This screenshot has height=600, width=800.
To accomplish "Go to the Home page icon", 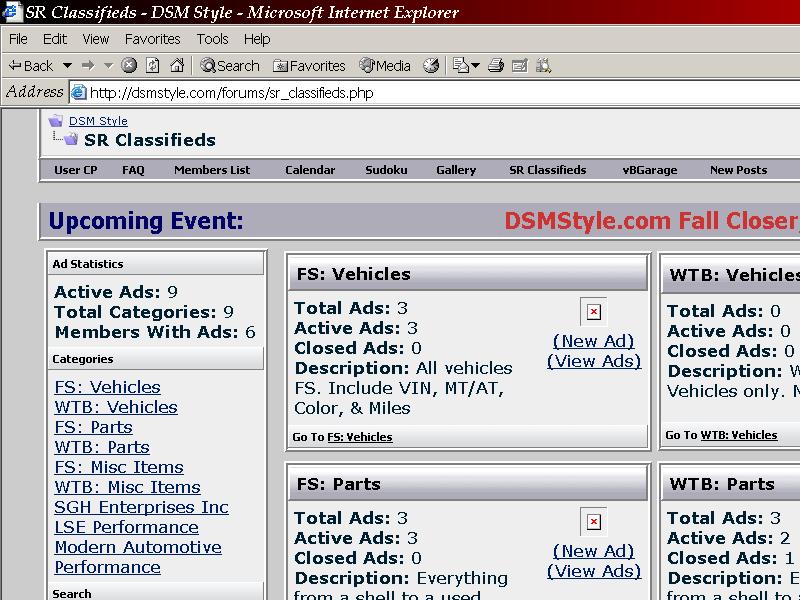I will point(177,66).
